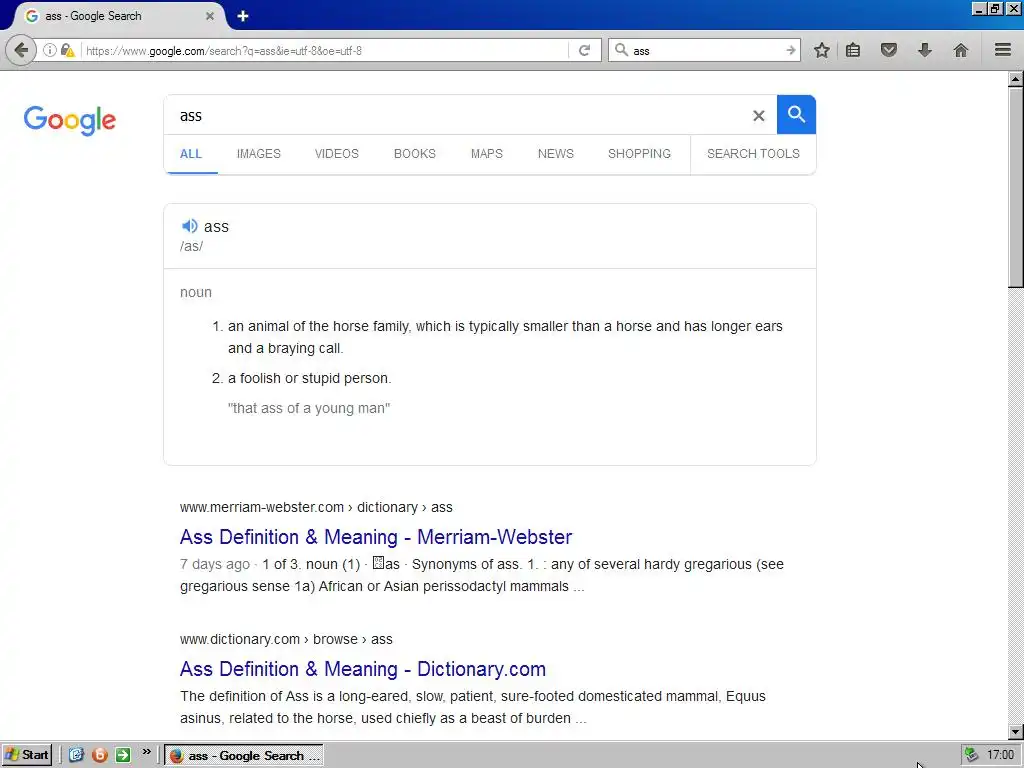Screen dimensions: 1024x768
Task: Open the Windows Start menu
Action: click(27, 755)
